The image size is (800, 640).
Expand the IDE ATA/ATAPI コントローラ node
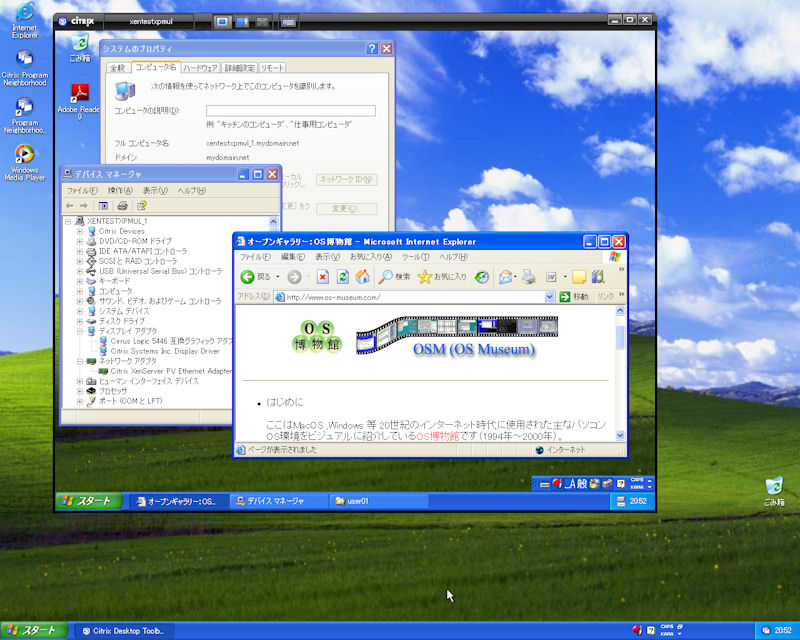point(80,251)
